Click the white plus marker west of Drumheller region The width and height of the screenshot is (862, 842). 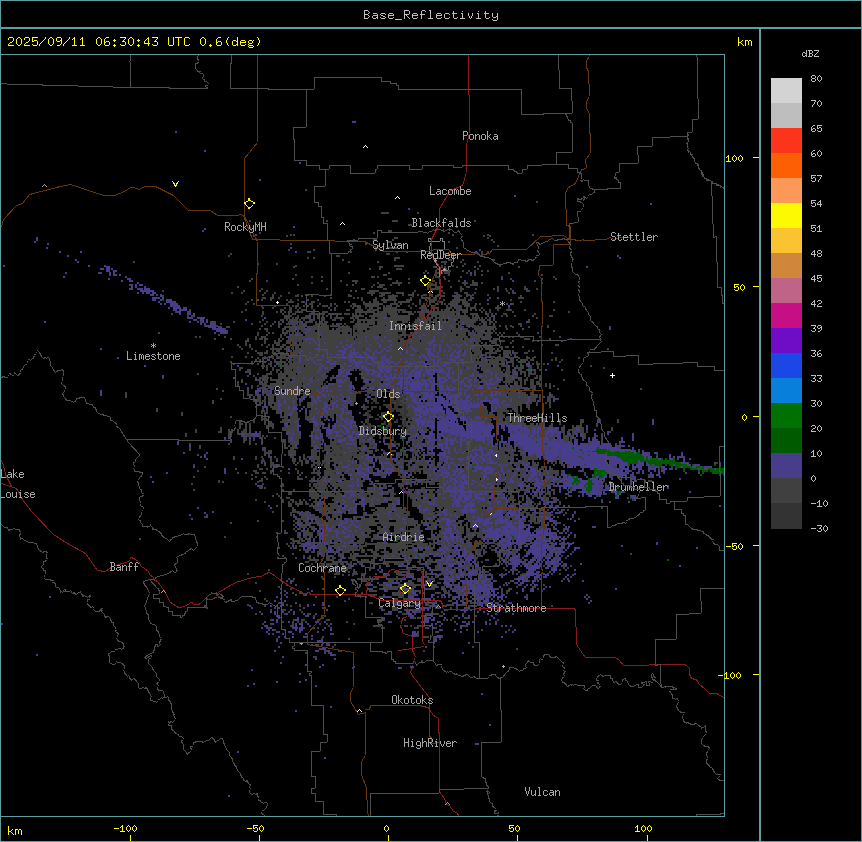pyautogui.click(x=612, y=375)
